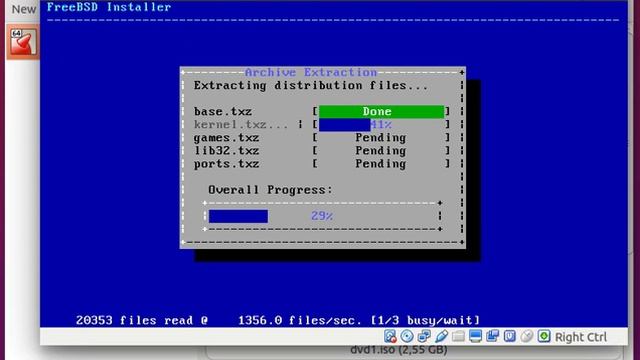Click the FreeBSD Installer header text
Image resolution: width=640 pixels, height=360 pixels.
click(109, 7)
